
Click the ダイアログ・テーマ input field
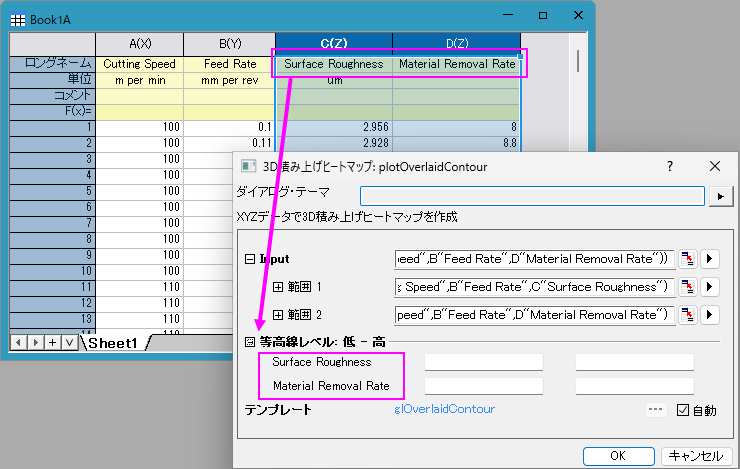(x=532, y=196)
